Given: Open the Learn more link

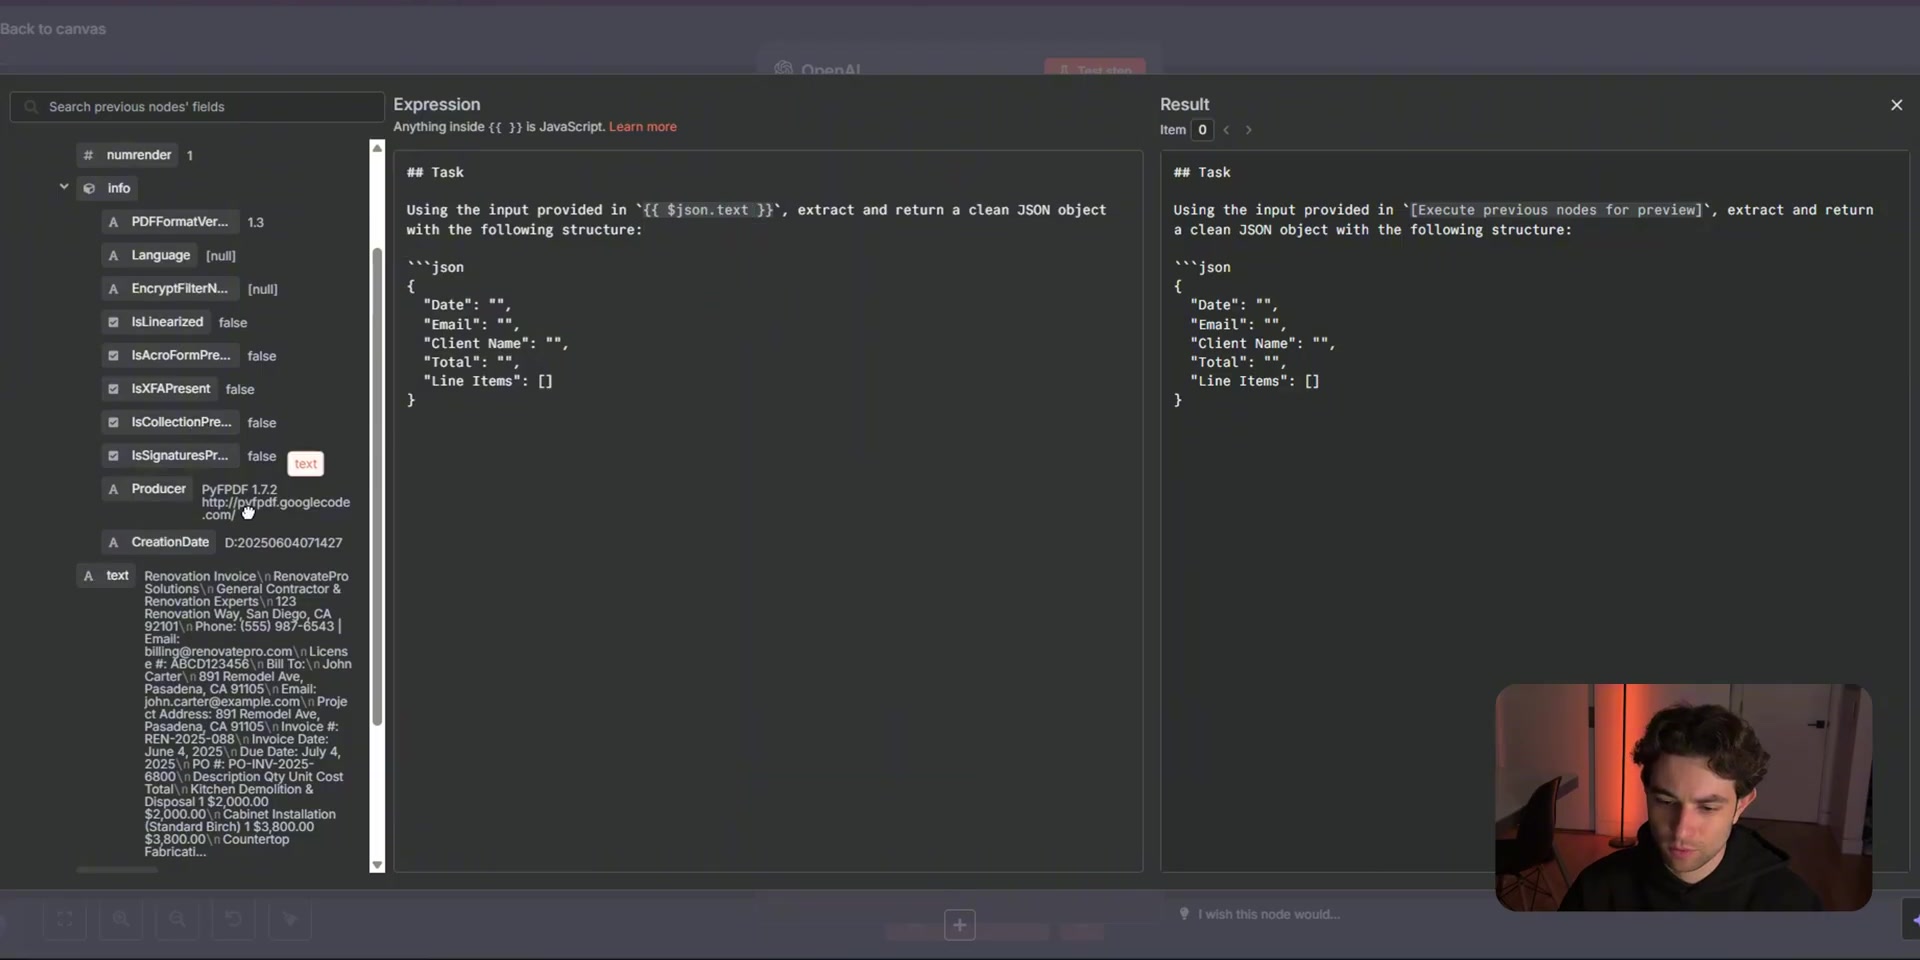Looking at the screenshot, I should click(x=642, y=127).
